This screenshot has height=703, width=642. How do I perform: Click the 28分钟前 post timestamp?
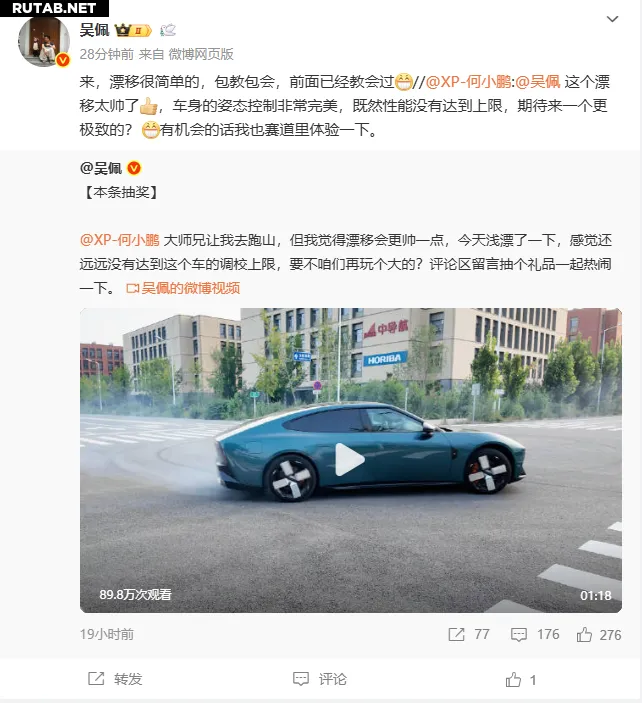tap(107, 54)
